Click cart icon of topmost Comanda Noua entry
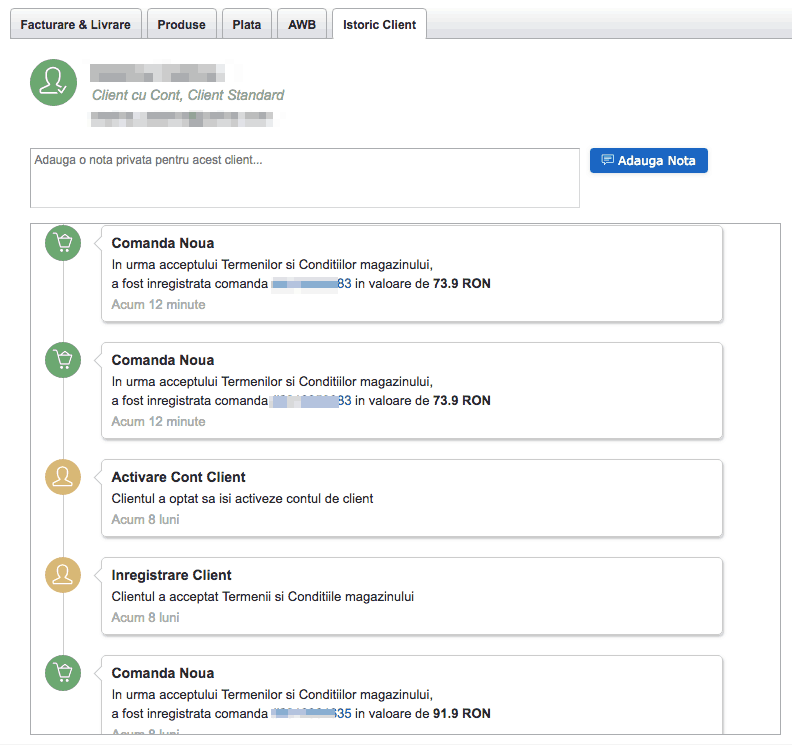This screenshot has height=745, width=792. pos(63,243)
